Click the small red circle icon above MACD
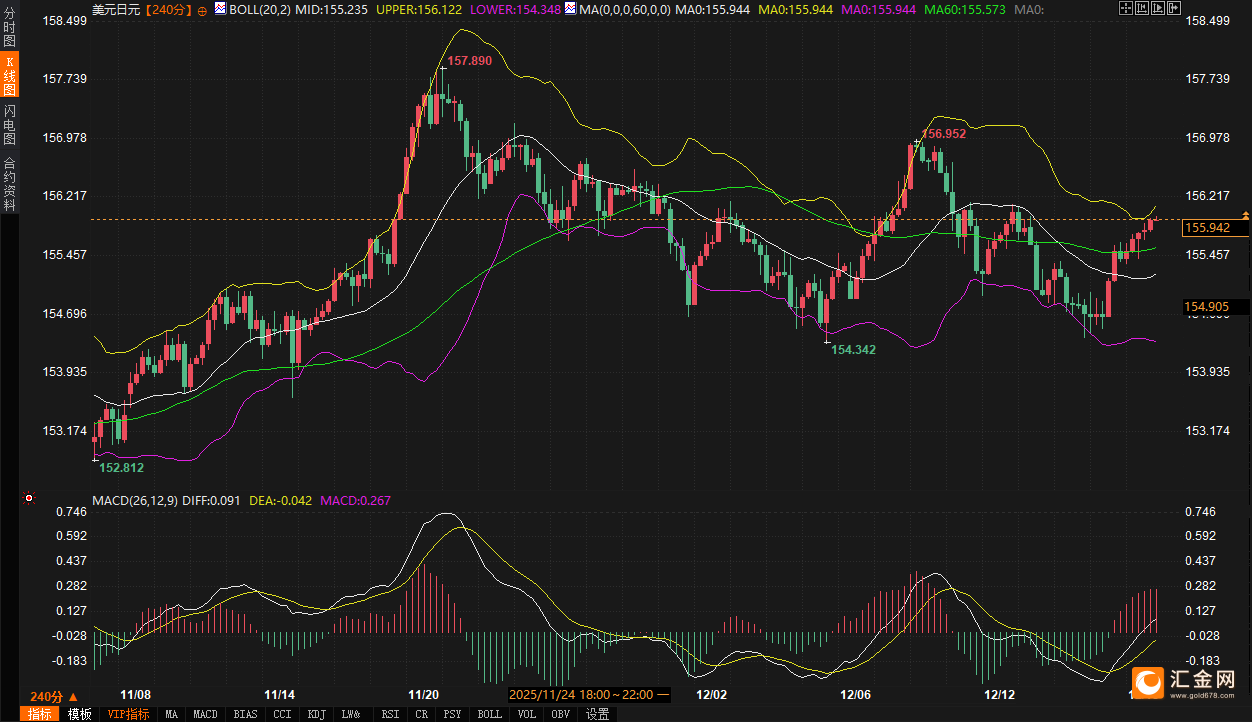The image size is (1252, 722). [x=29, y=497]
